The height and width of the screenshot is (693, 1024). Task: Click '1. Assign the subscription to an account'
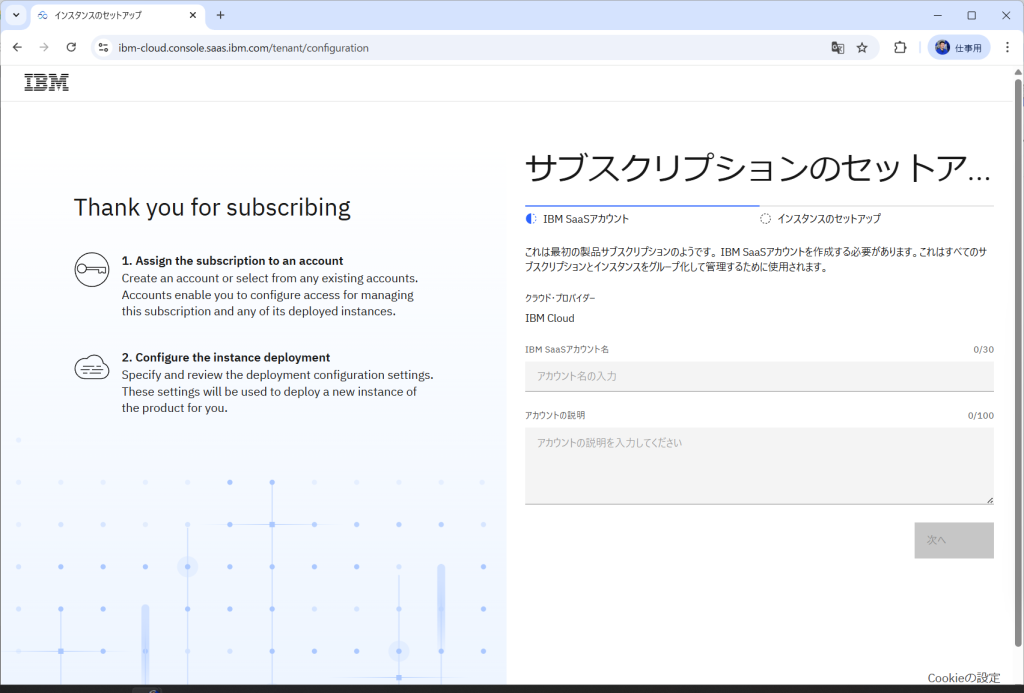coord(232,261)
